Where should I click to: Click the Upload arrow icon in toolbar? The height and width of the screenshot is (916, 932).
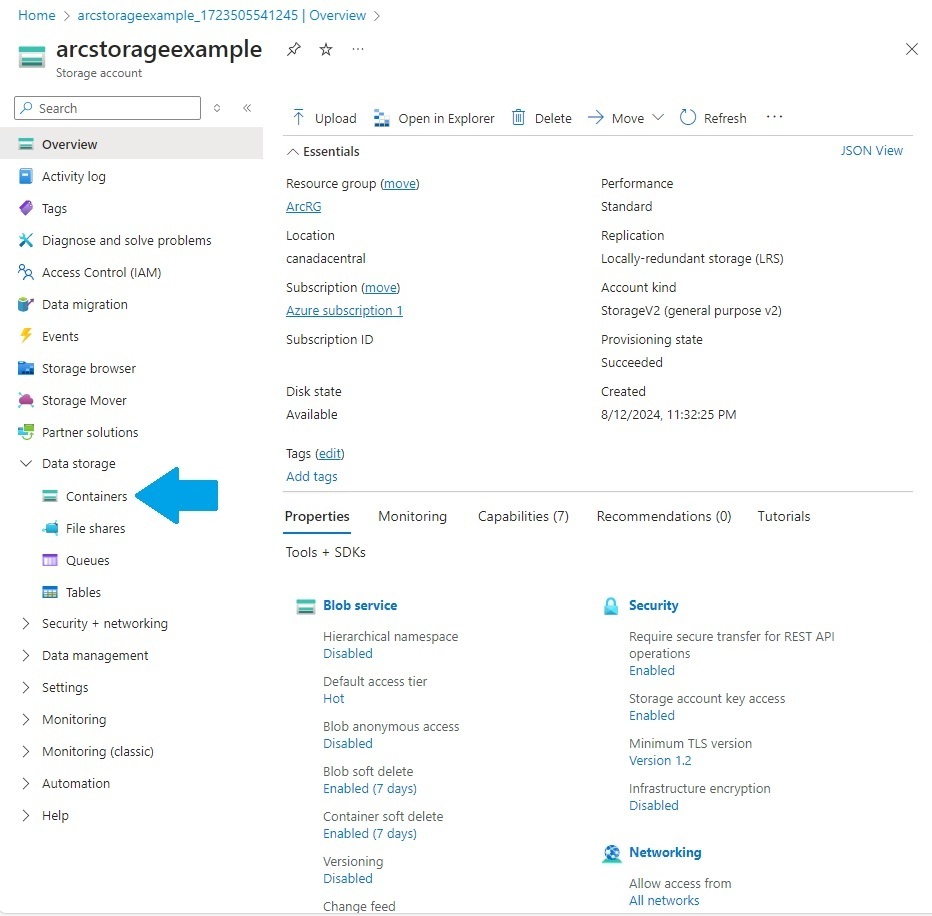298,118
